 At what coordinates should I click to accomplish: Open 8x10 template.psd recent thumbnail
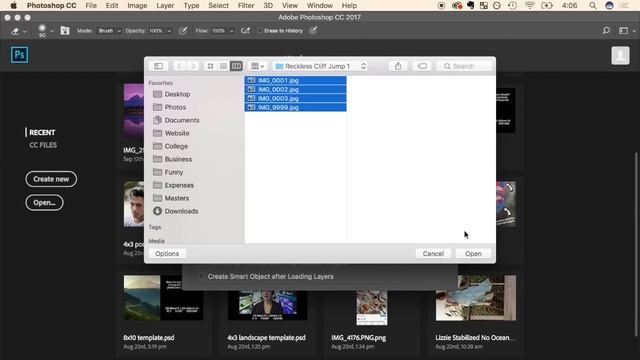point(163,298)
